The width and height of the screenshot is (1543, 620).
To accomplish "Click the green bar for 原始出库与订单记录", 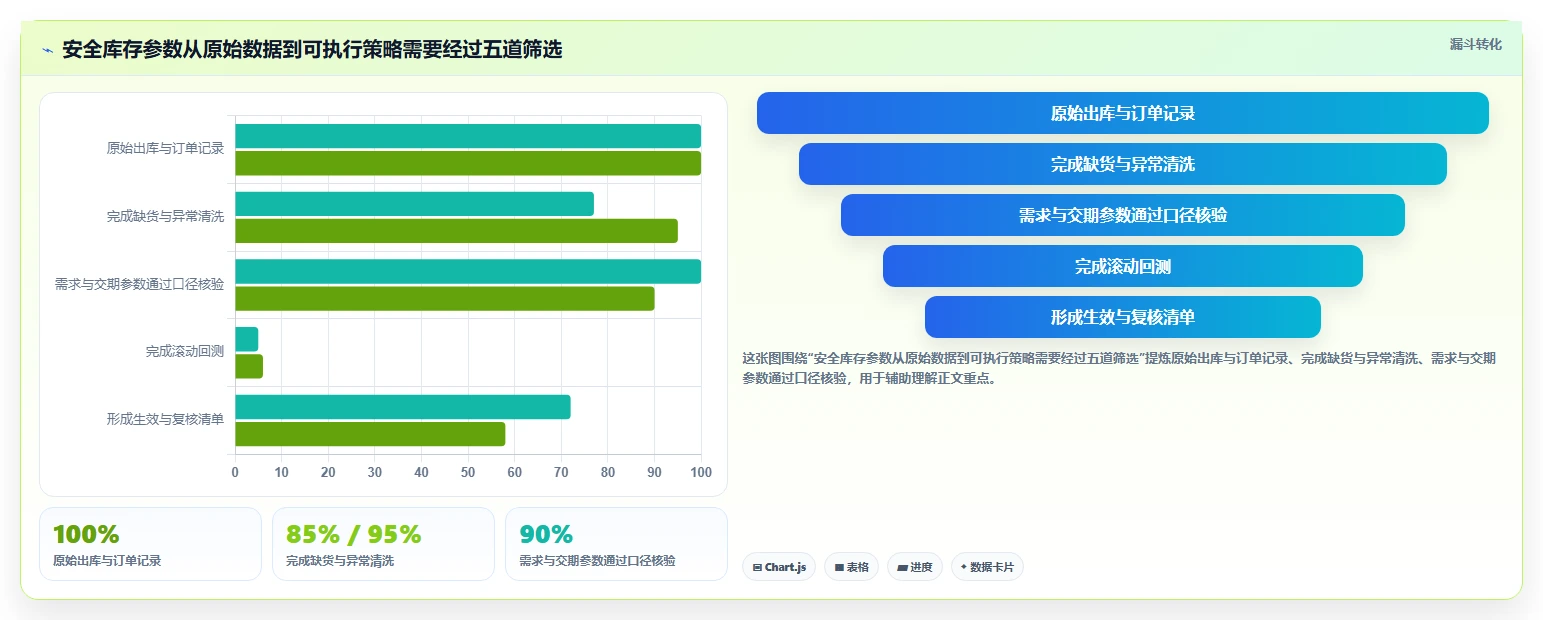I will pyautogui.click(x=468, y=163).
